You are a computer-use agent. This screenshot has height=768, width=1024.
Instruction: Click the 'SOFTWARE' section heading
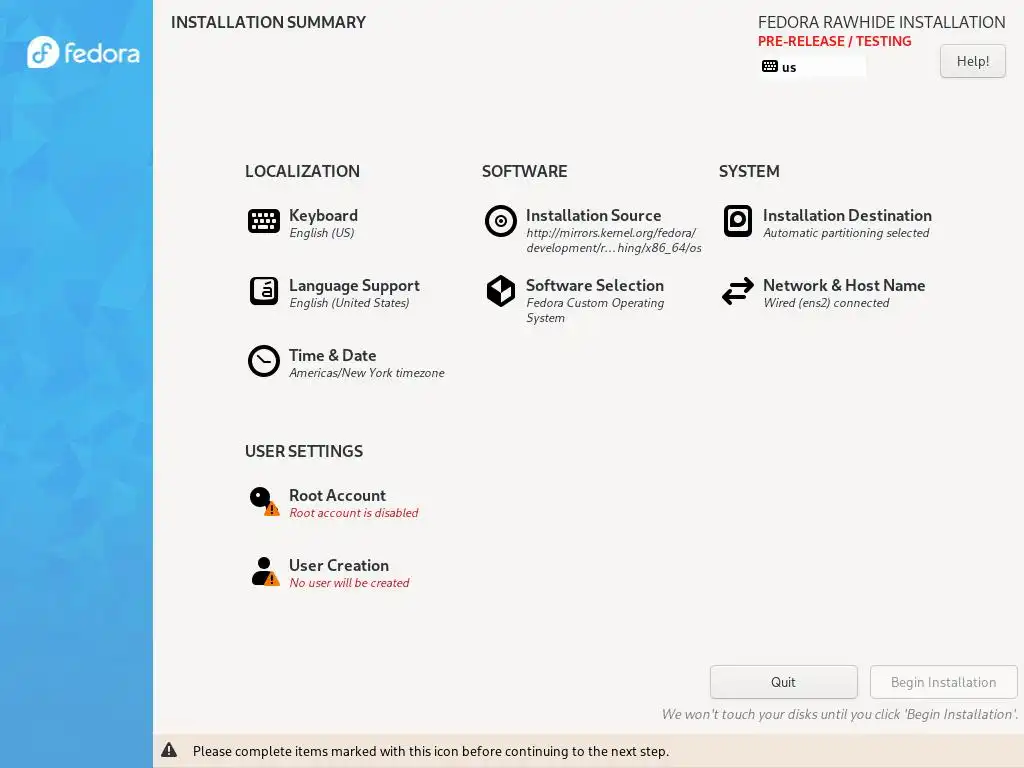click(x=524, y=171)
